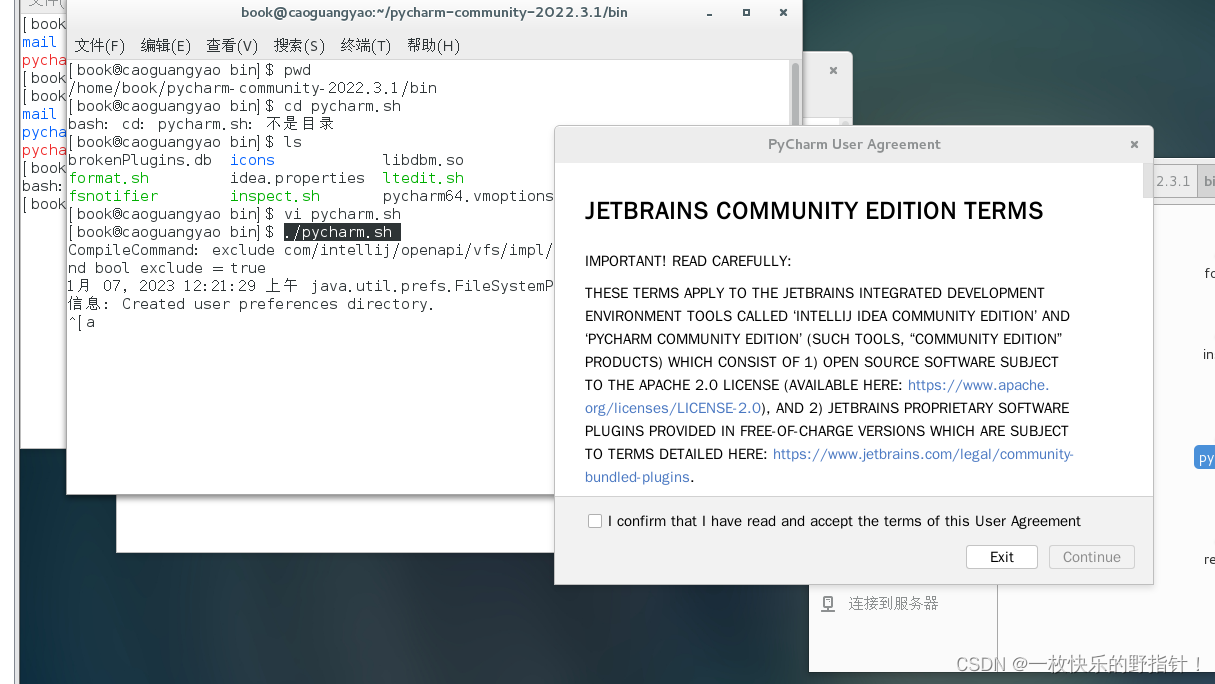Viewport: 1215px width, 684px height.
Task: Click 'pycharm64.vmoptions' in terminal listing
Action: (468, 196)
